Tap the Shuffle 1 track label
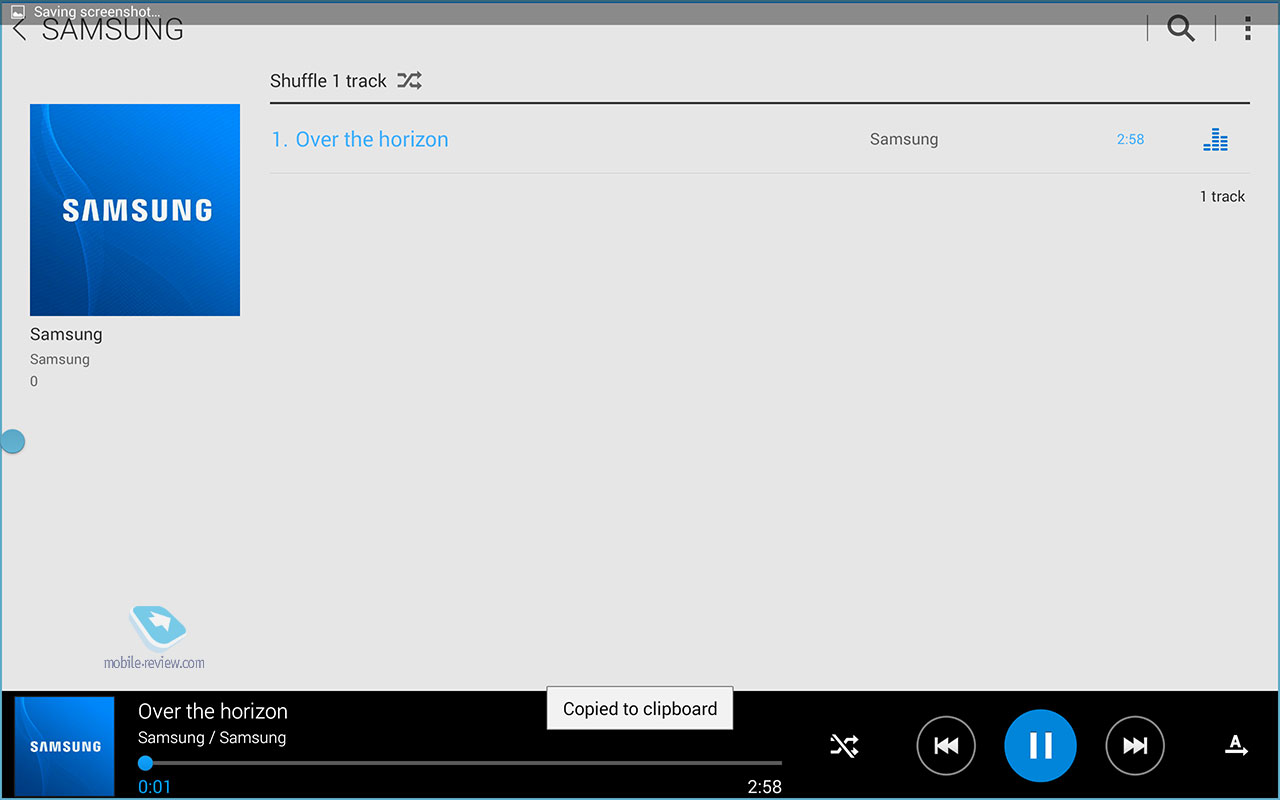The image size is (1280, 800). point(328,81)
